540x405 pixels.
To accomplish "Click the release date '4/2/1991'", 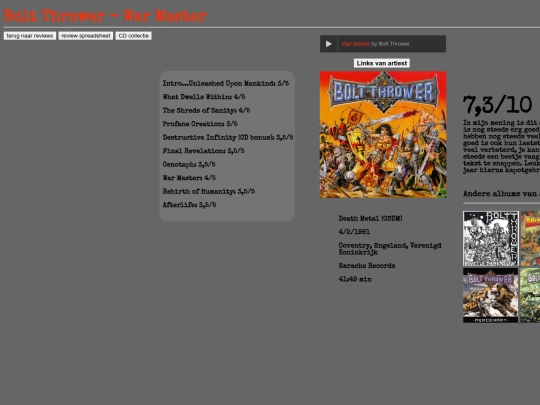I will [354, 232].
